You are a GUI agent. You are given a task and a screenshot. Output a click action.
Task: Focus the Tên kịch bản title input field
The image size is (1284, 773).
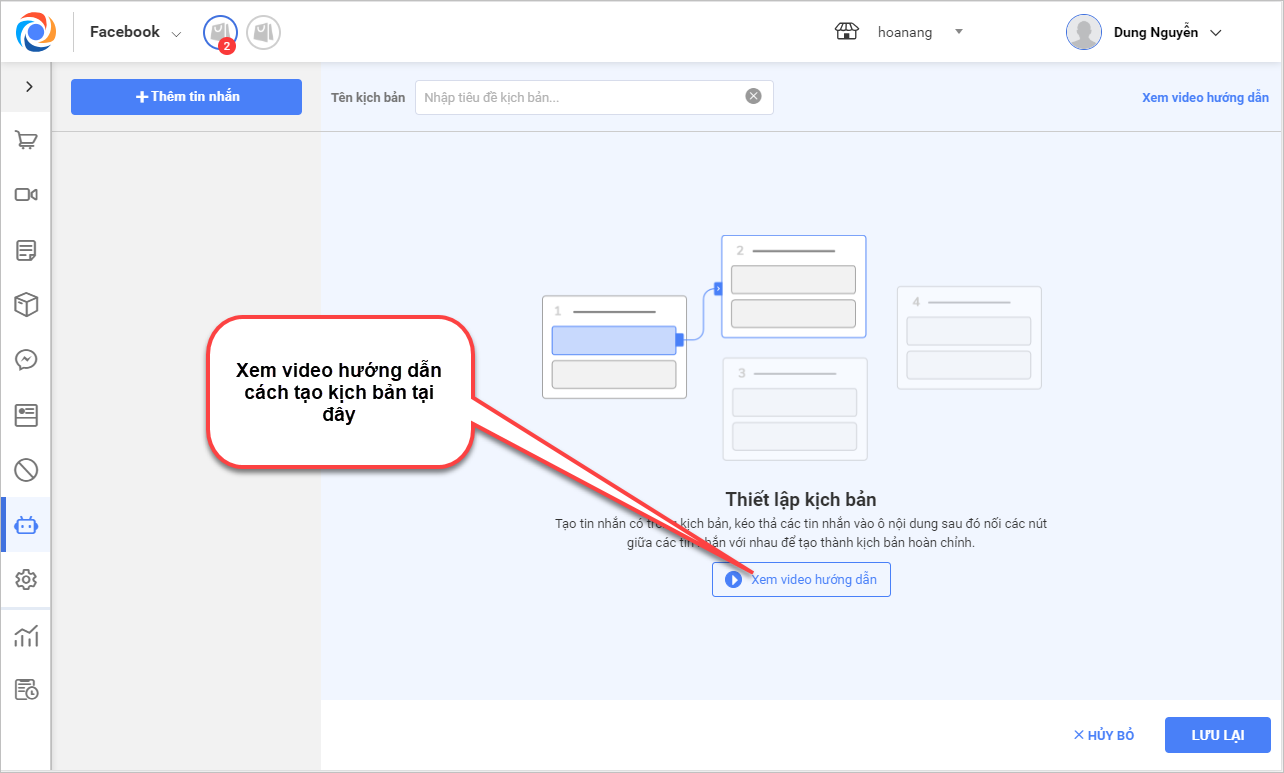pos(580,97)
